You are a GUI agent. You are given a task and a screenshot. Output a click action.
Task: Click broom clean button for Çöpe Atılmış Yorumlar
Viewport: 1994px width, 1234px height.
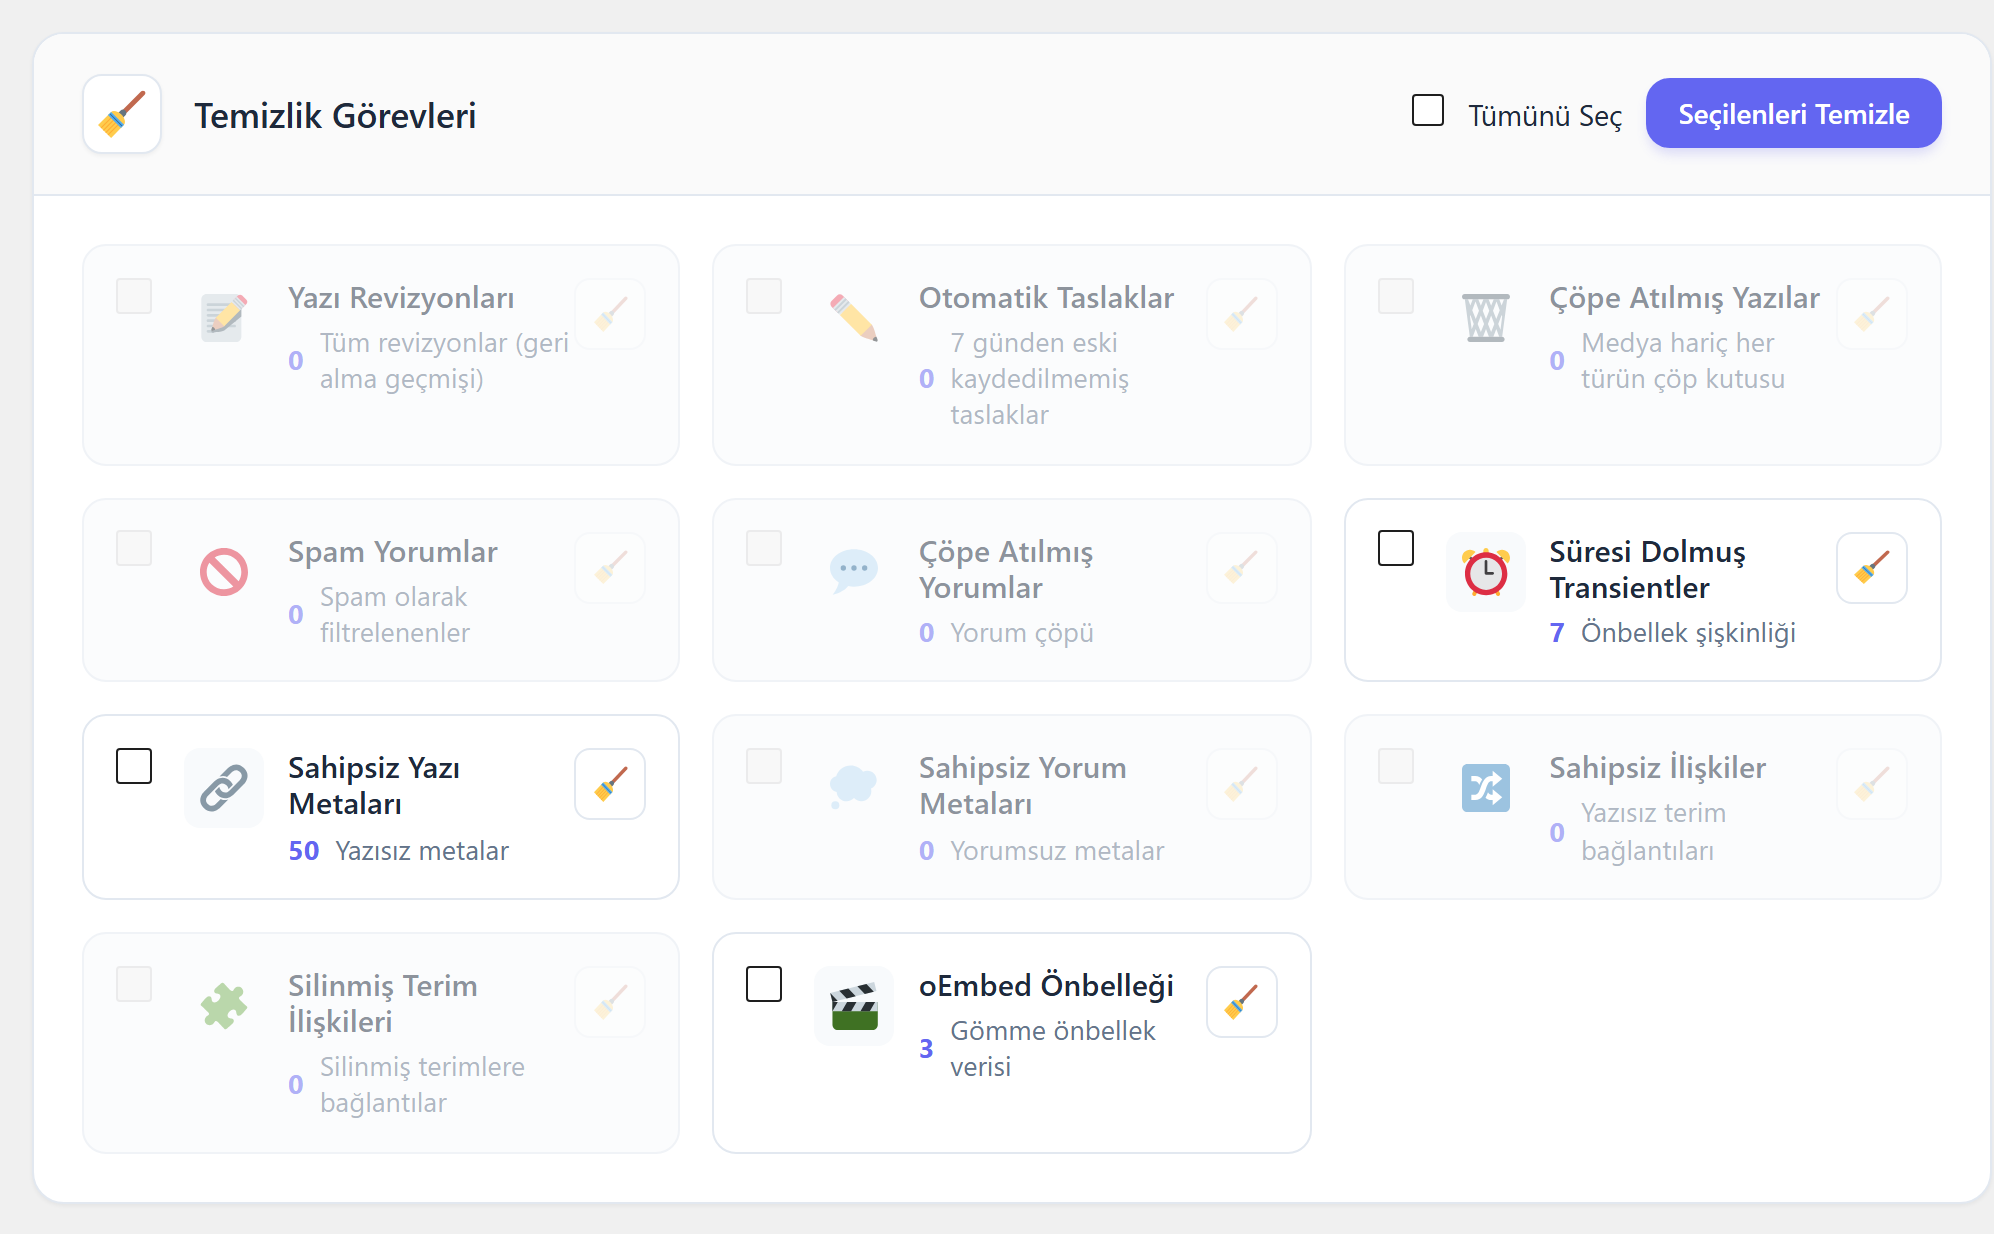(x=1241, y=568)
